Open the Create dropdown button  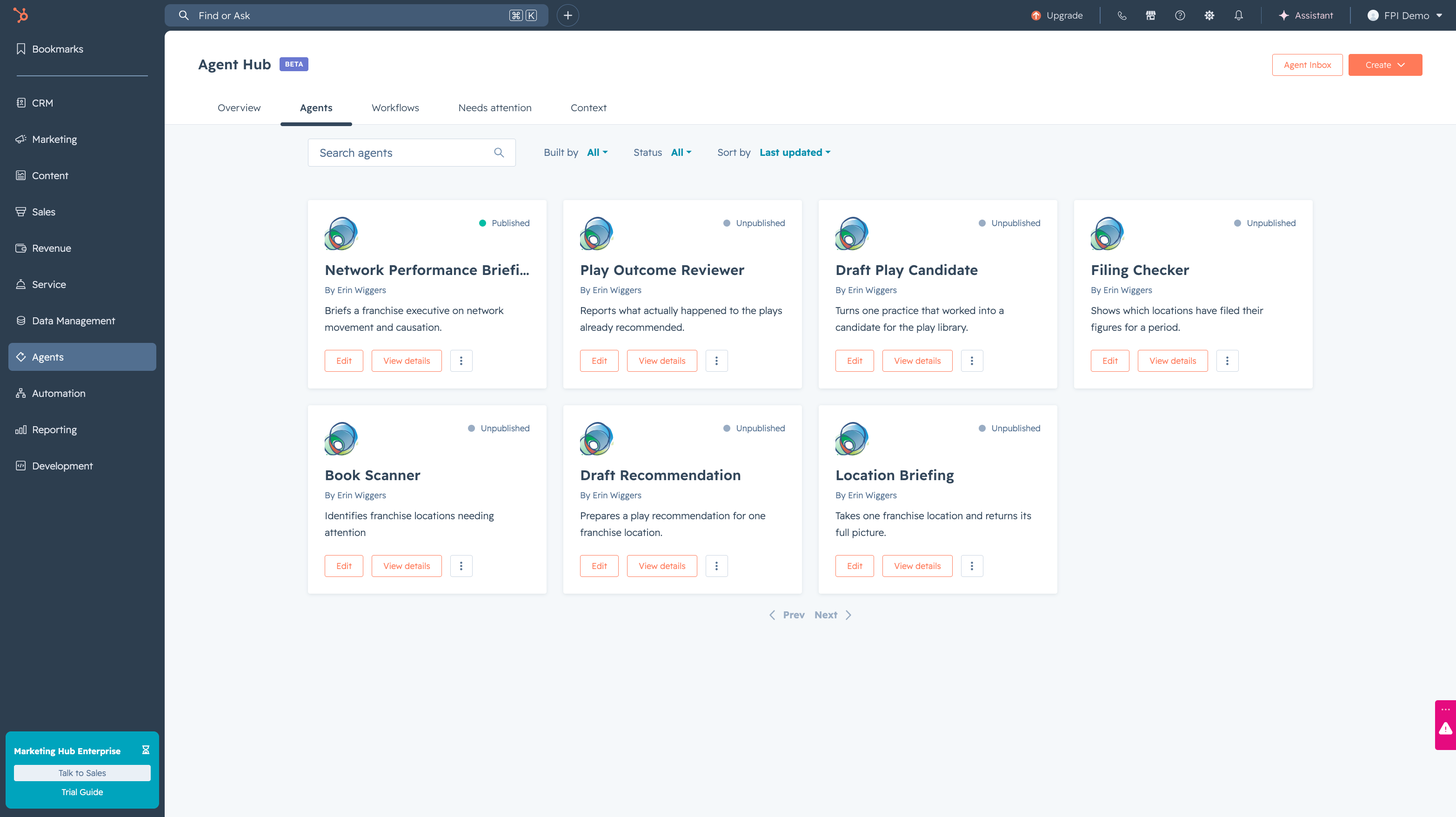pyautogui.click(x=1385, y=65)
